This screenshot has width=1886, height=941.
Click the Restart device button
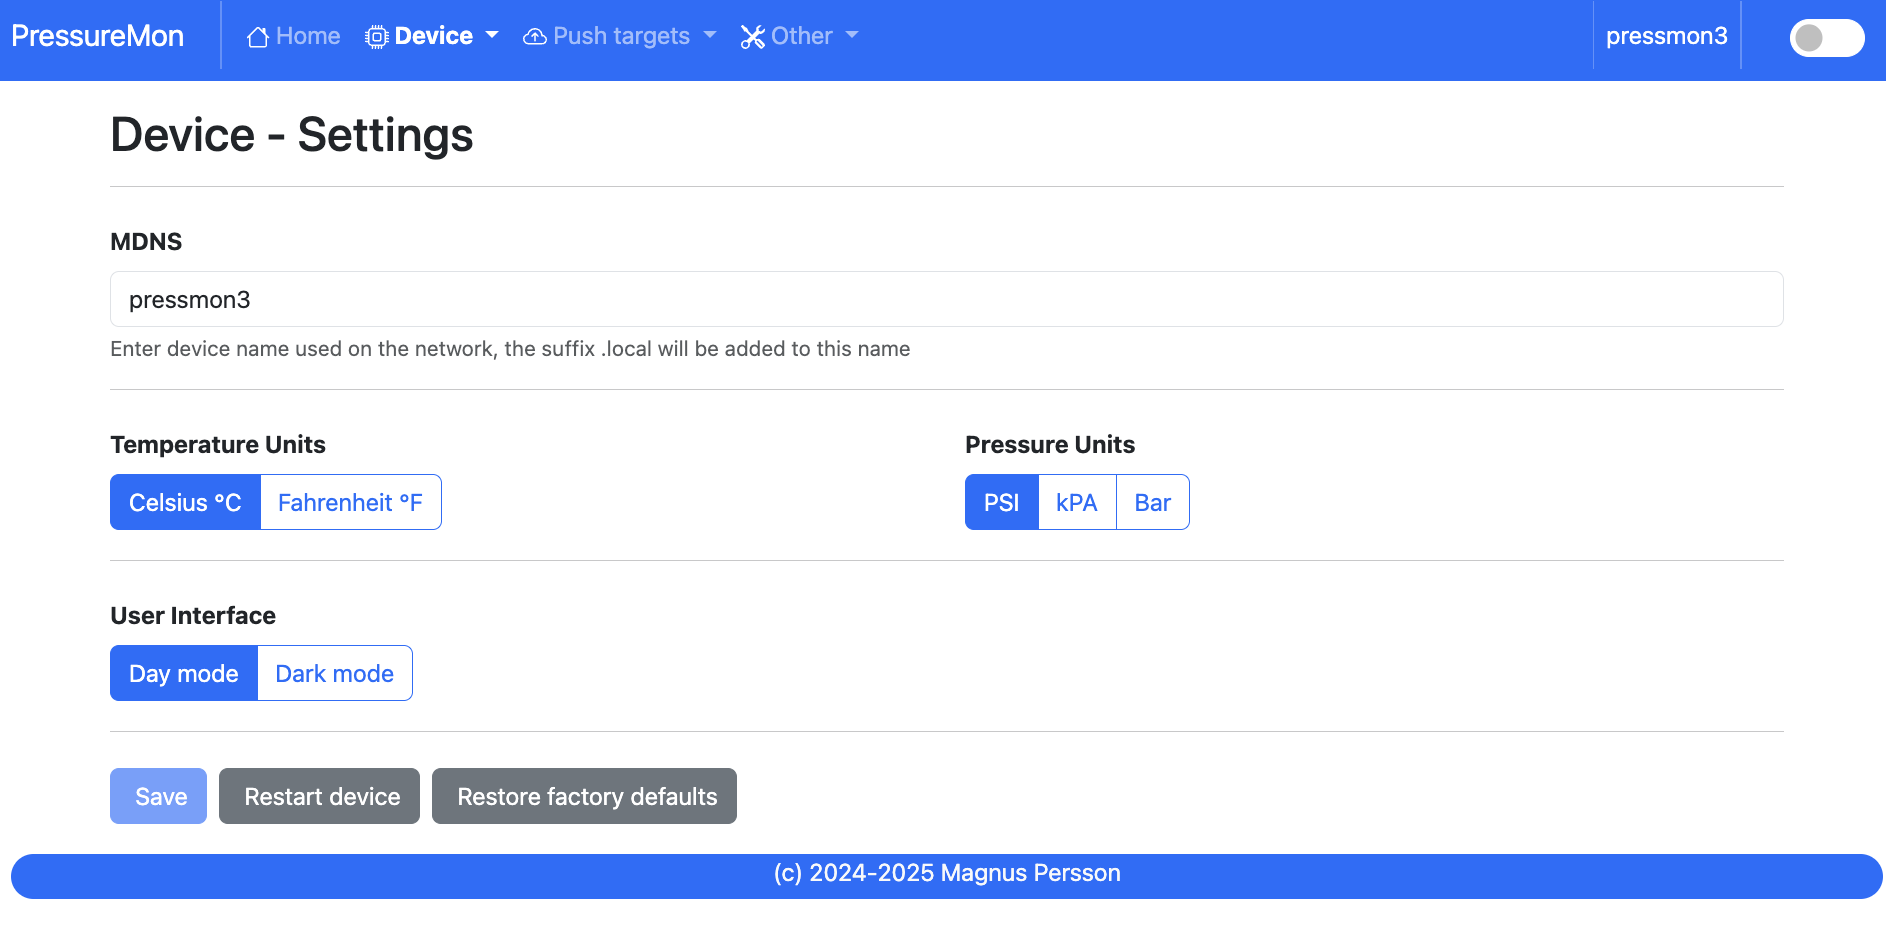point(319,796)
